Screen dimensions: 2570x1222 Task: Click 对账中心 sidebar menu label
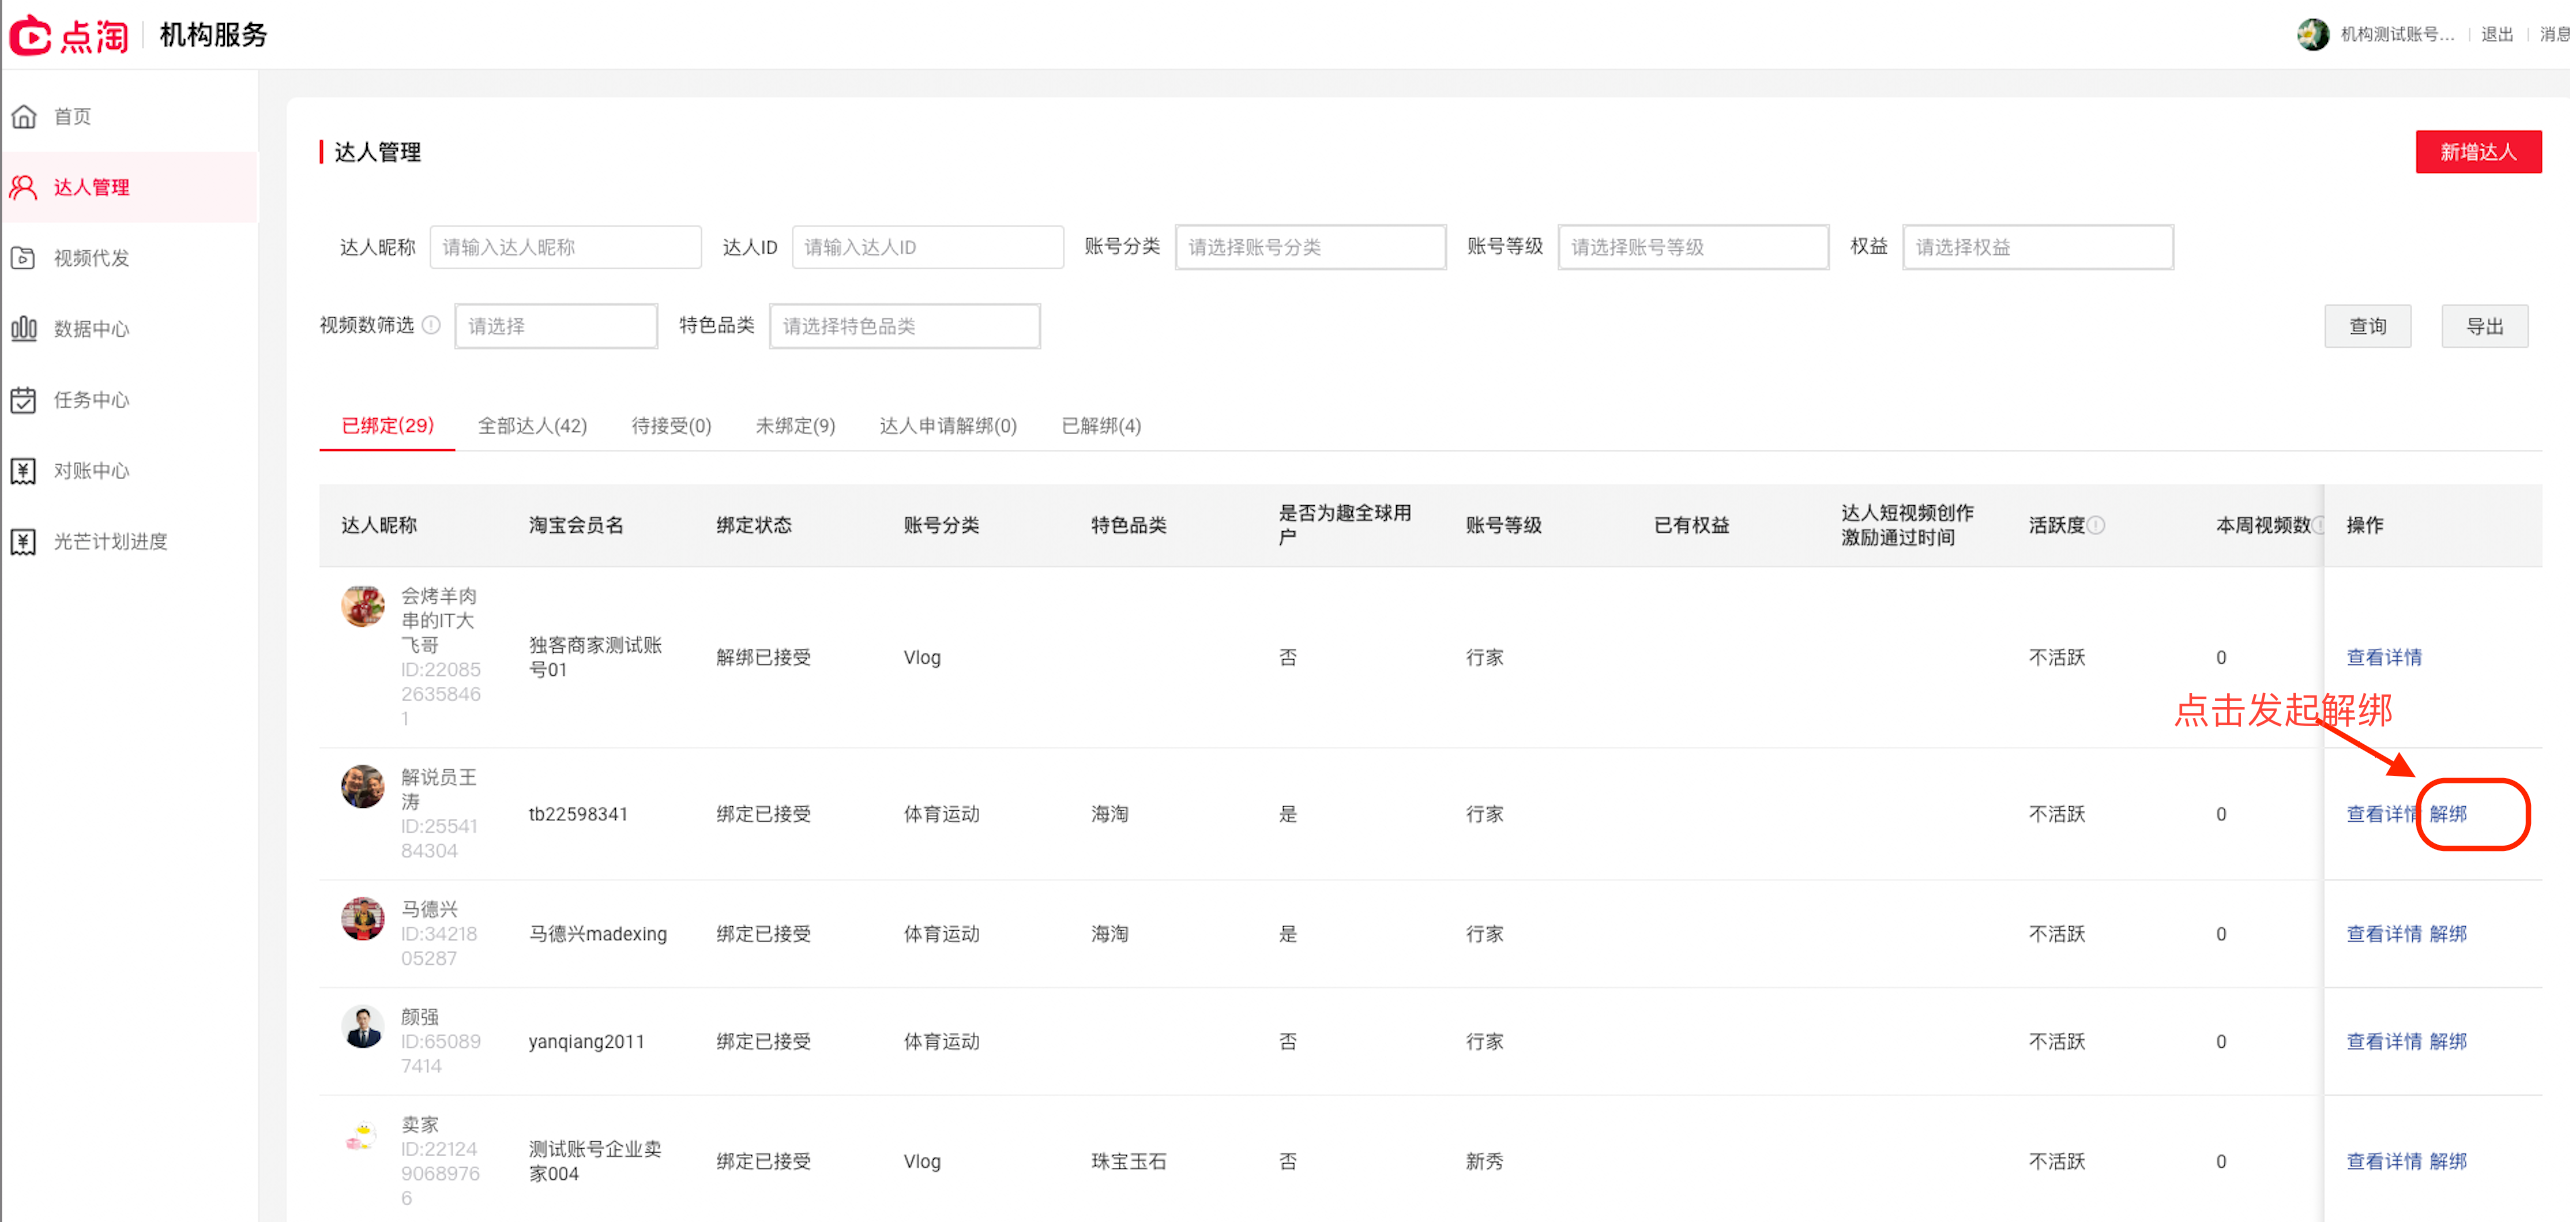(91, 472)
